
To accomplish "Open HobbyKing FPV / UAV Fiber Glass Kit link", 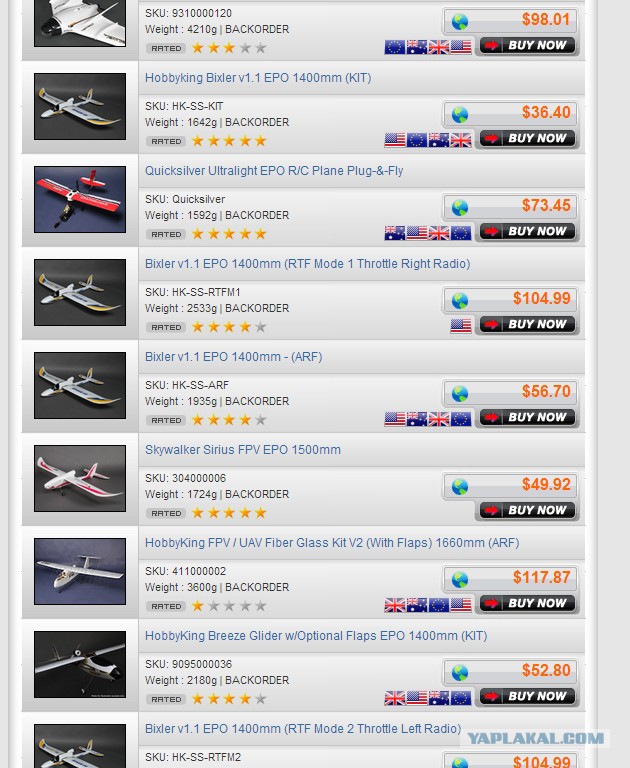I will (x=332, y=543).
